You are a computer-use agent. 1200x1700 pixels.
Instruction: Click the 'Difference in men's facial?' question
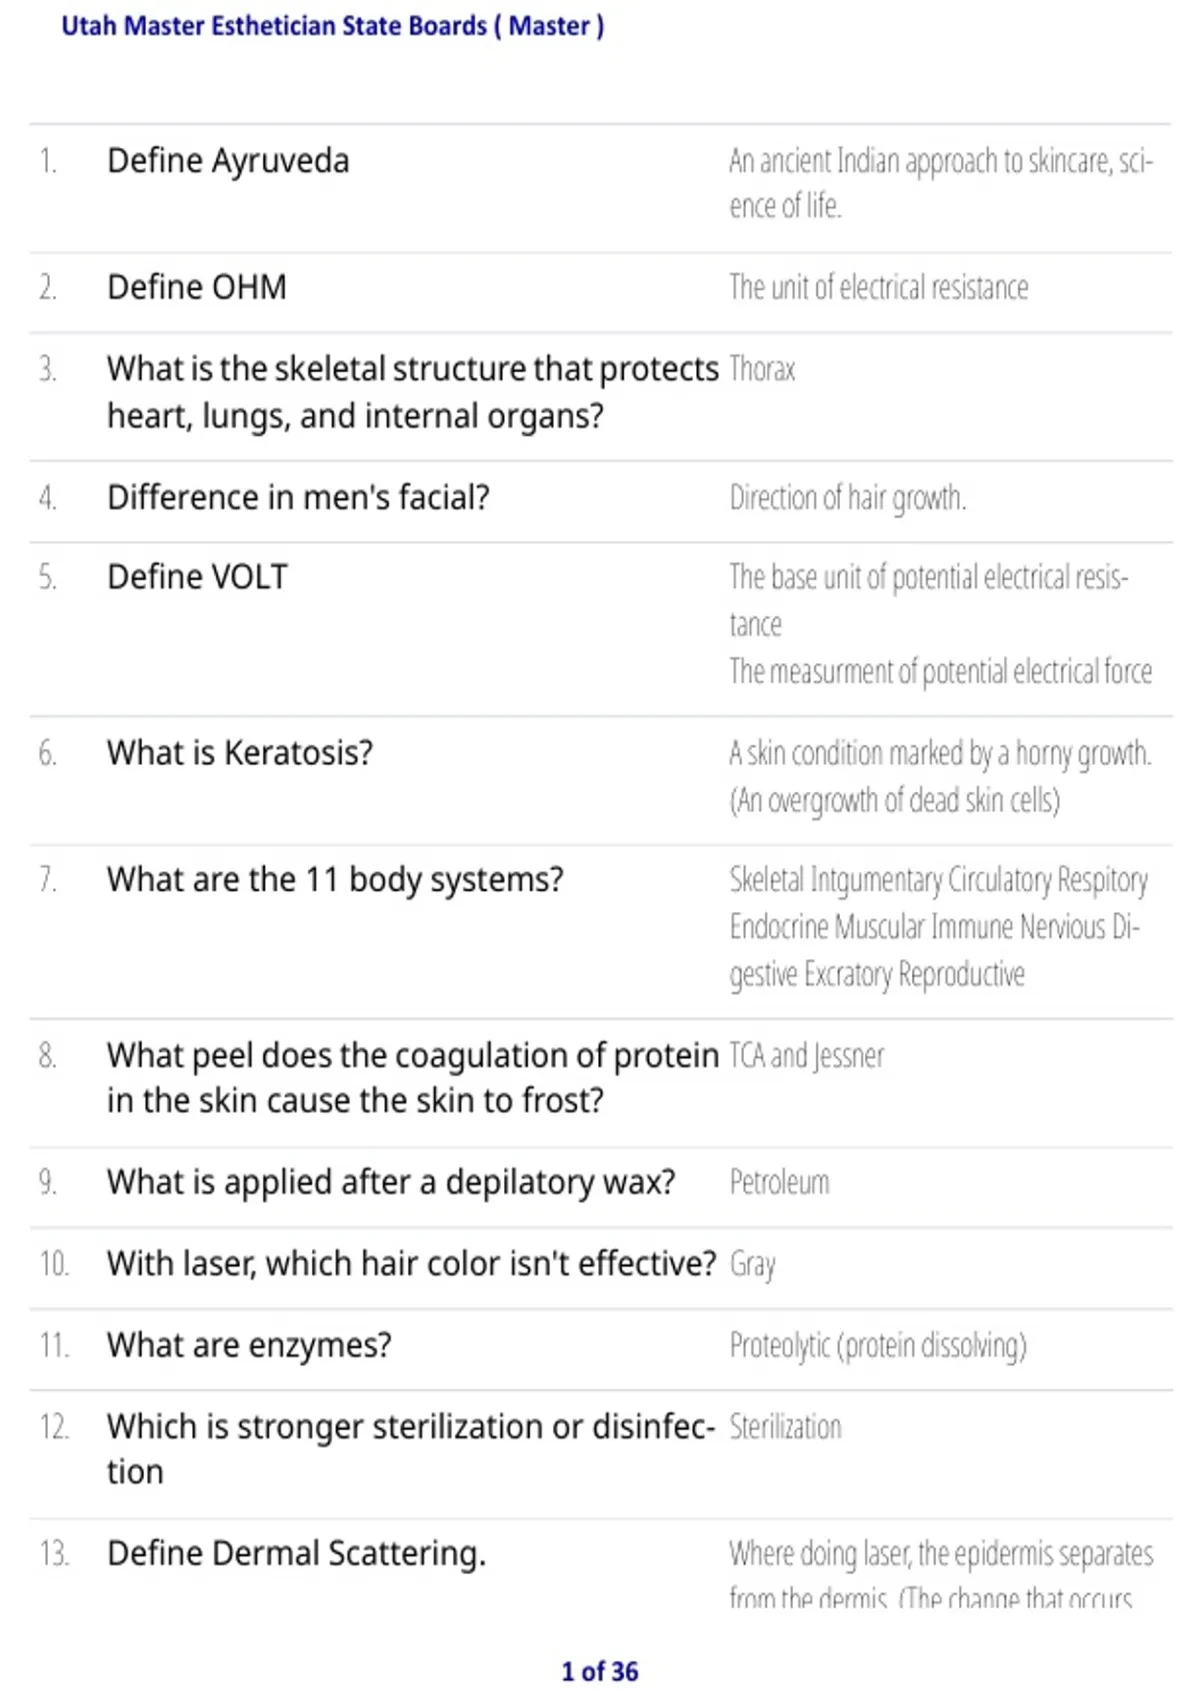tap(298, 497)
